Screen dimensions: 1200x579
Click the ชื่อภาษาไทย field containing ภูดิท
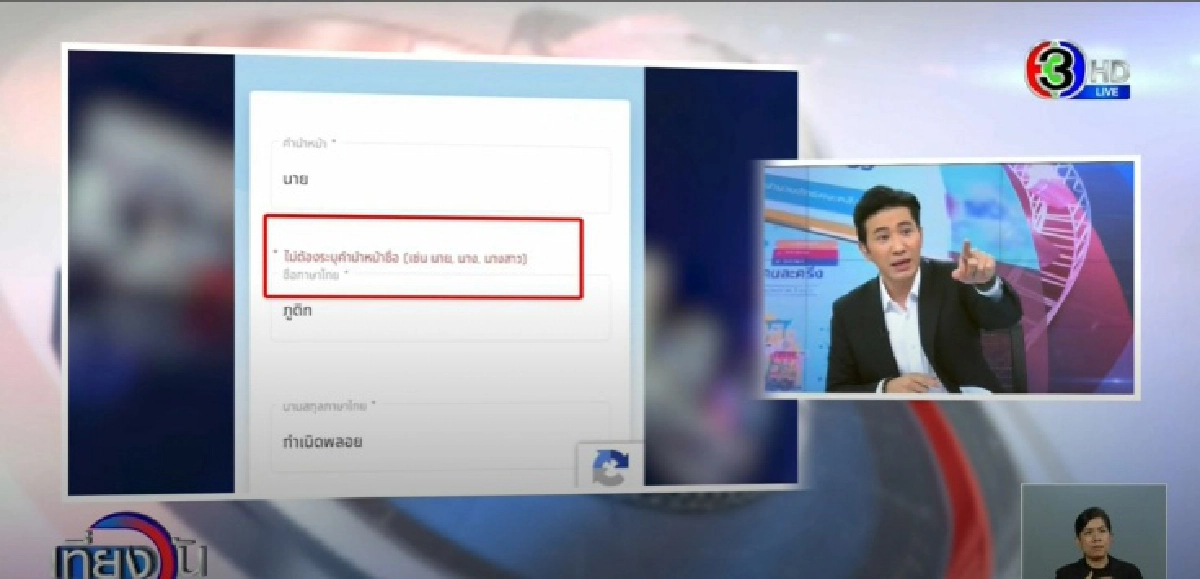point(440,307)
